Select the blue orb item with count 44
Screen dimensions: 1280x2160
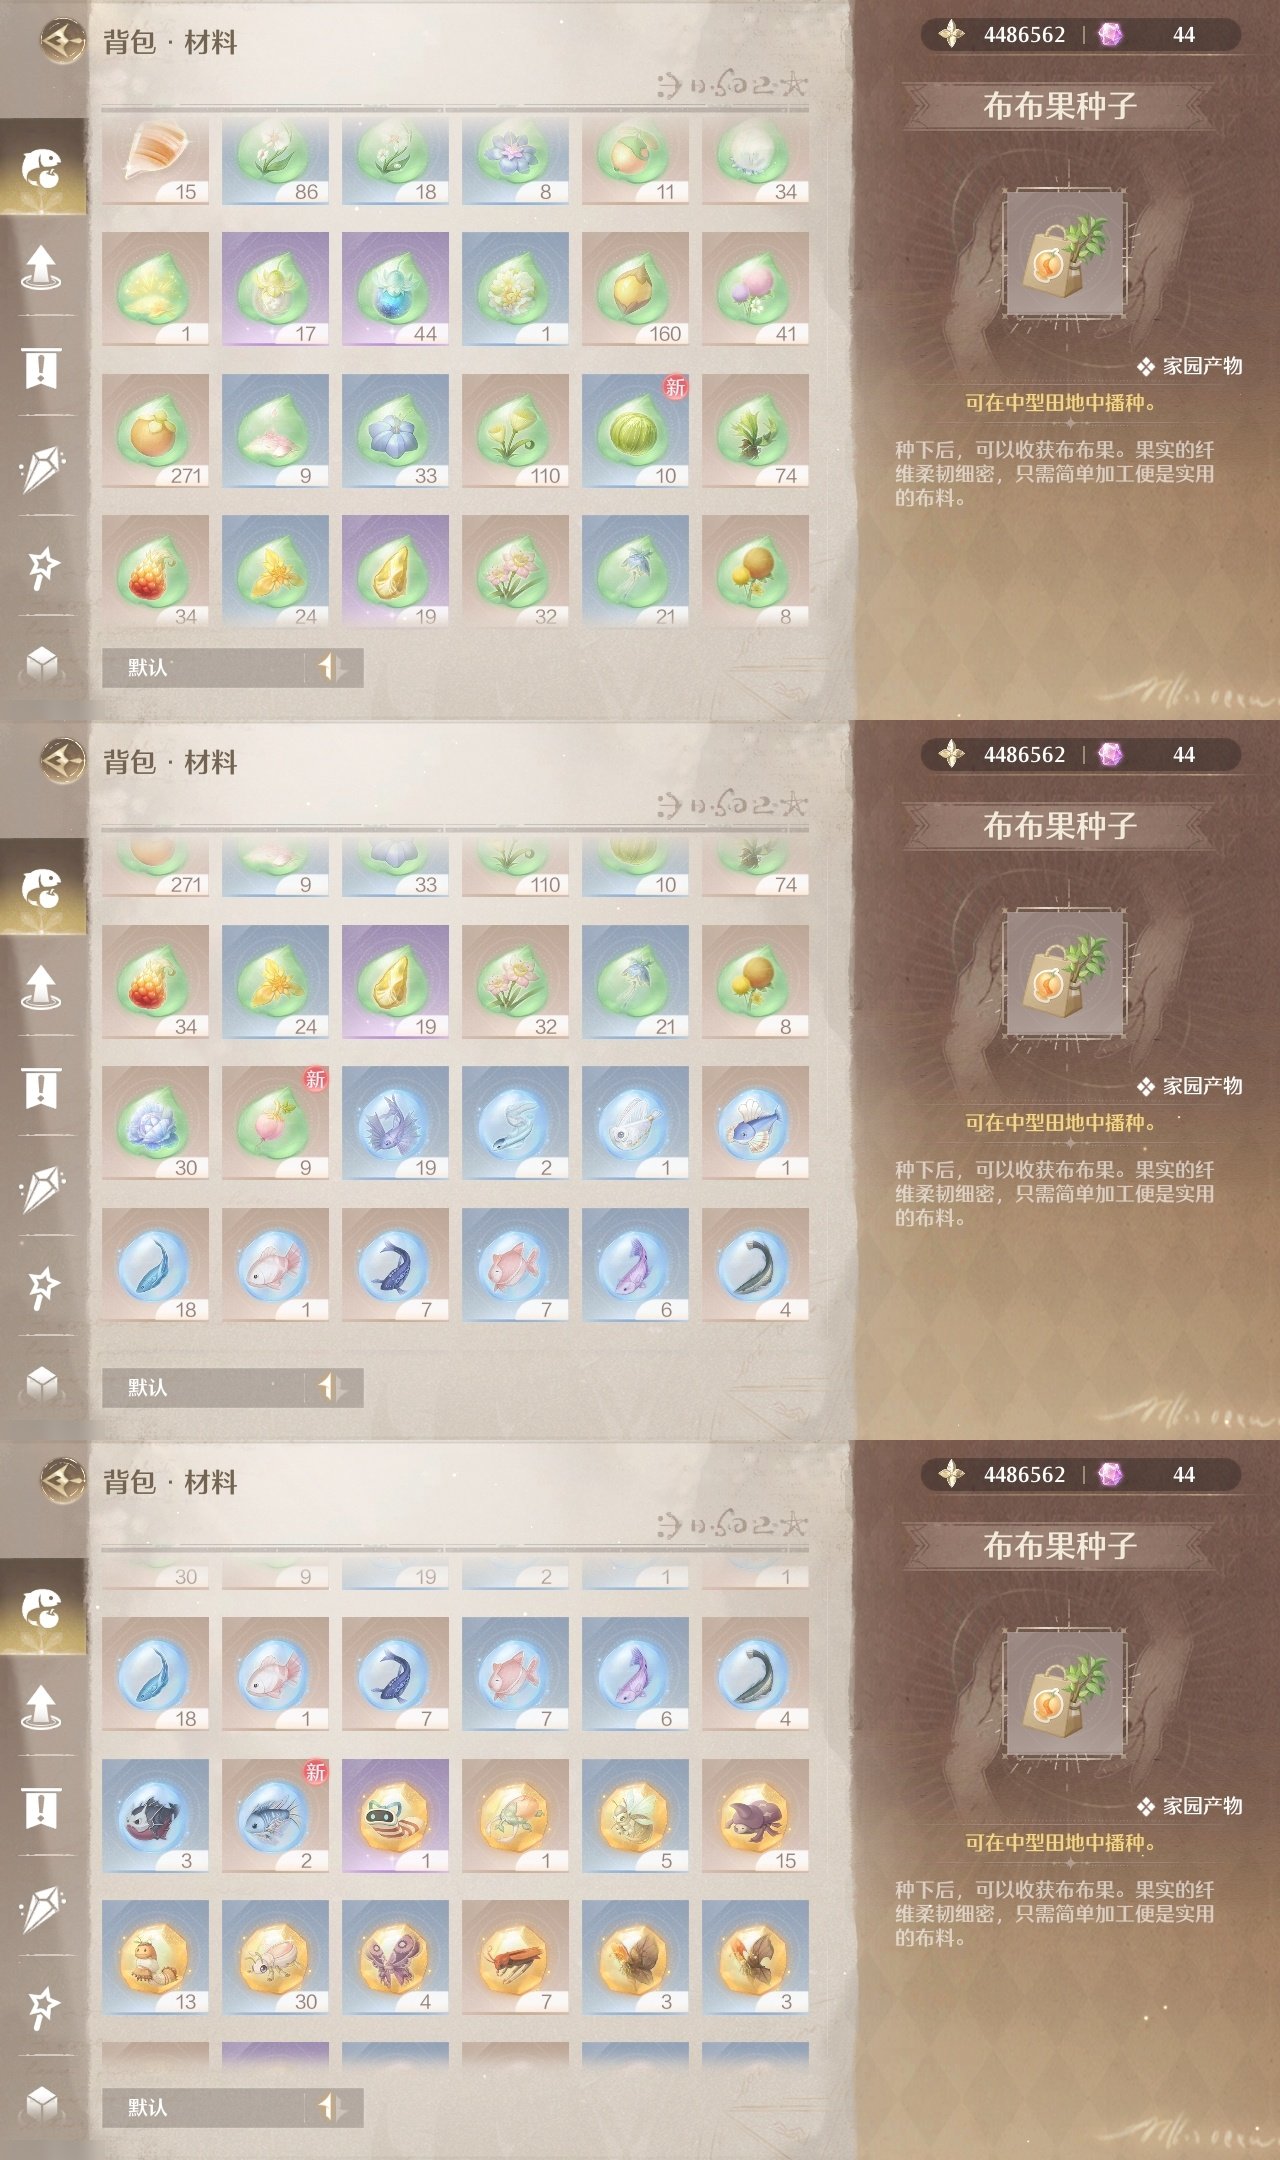tap(395, 289)
